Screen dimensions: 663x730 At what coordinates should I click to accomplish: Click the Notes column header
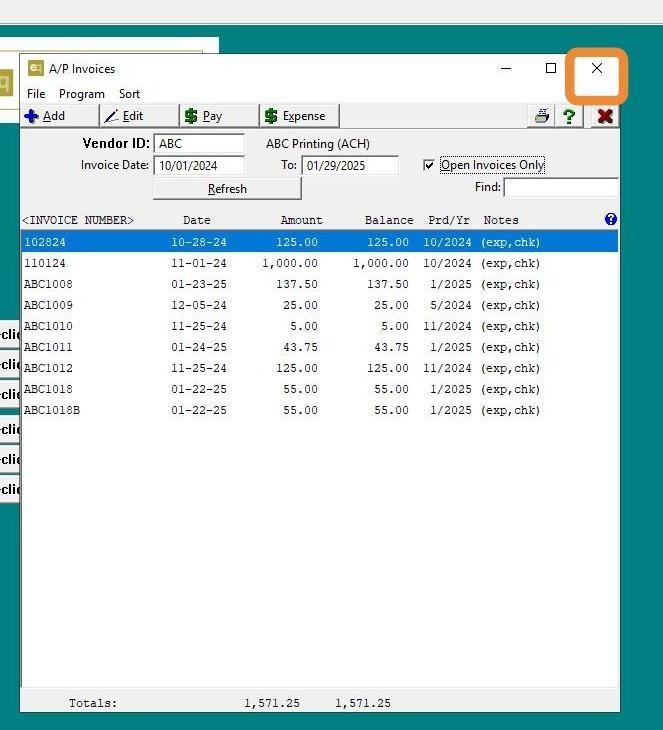[501, 220]
